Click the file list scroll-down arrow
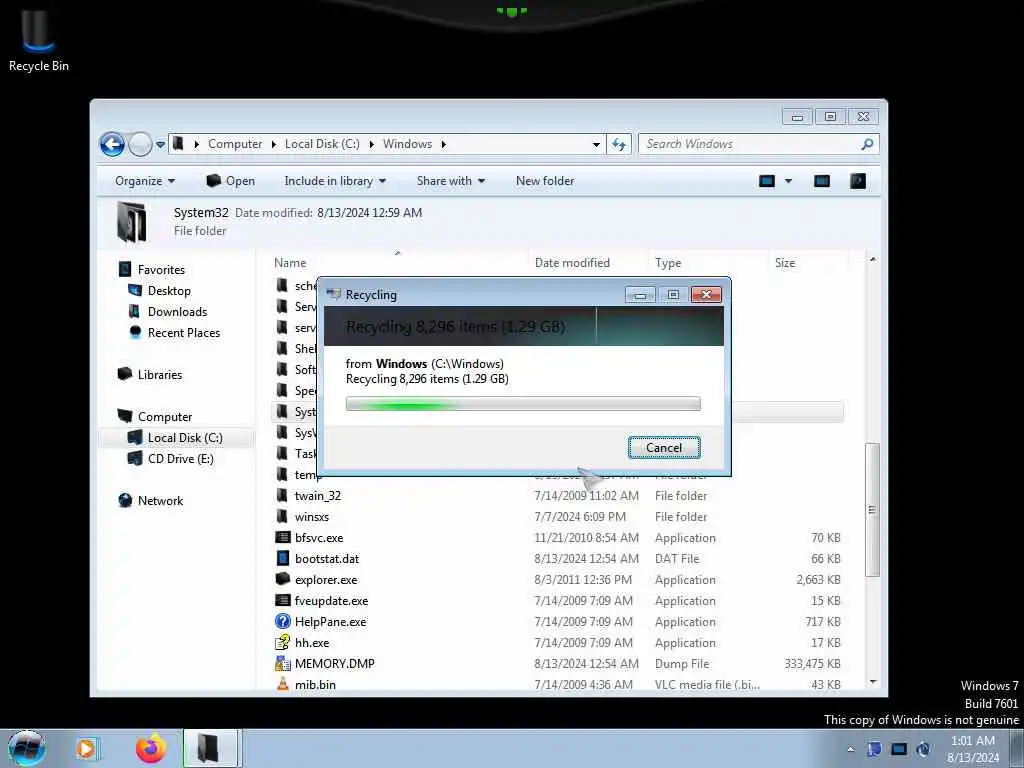This screenshot has width=1024, height=768. 873,682
